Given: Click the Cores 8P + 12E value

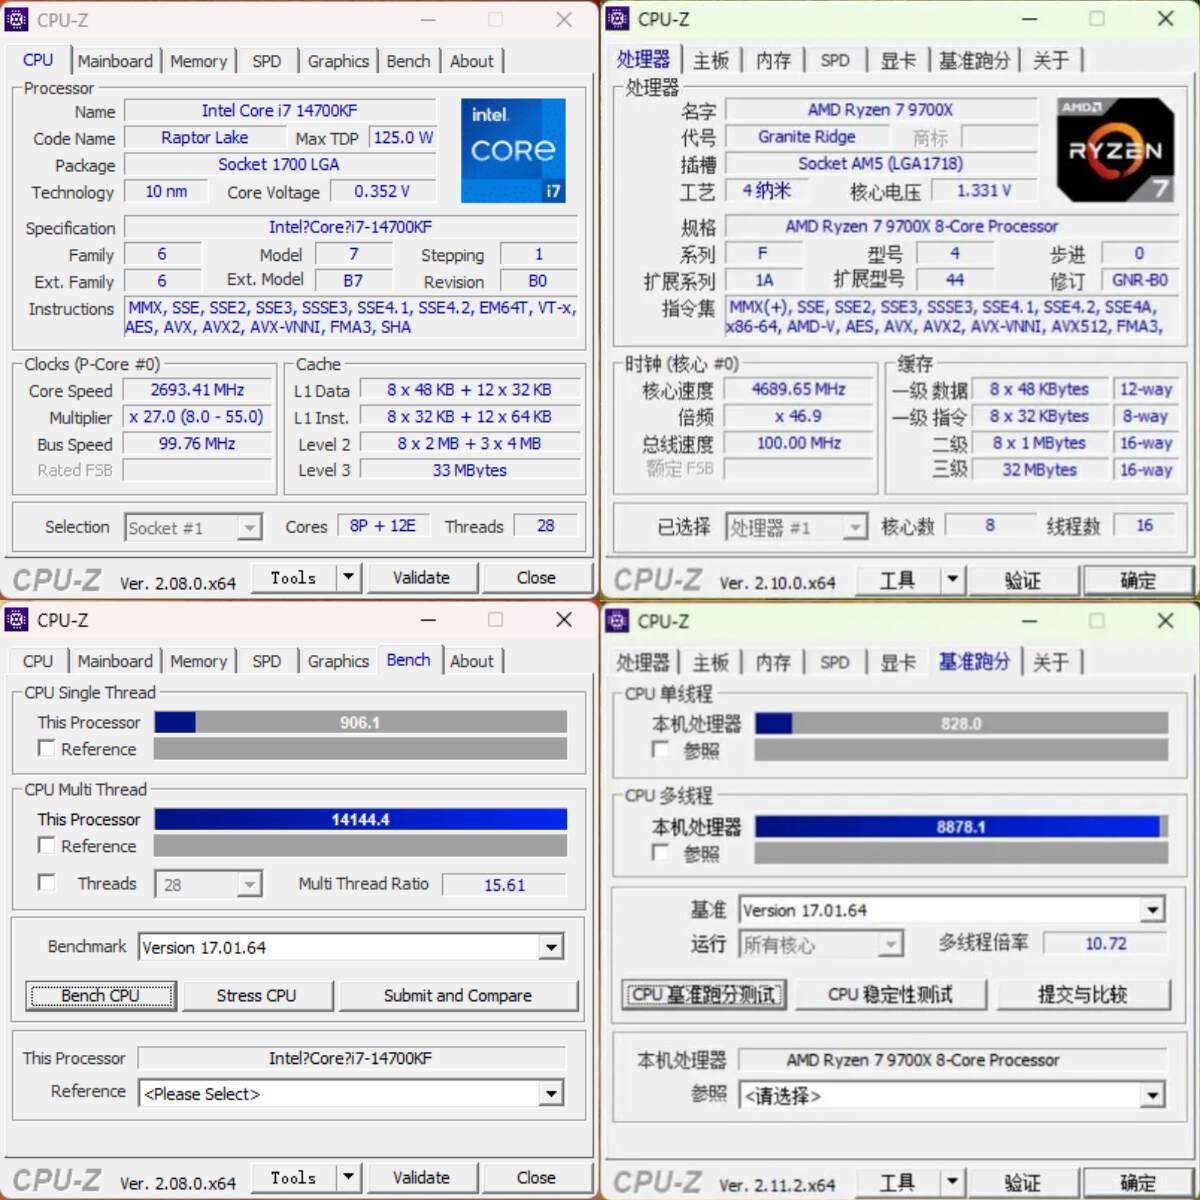Looking at the screenshot, I should click(x=383, y=526).
